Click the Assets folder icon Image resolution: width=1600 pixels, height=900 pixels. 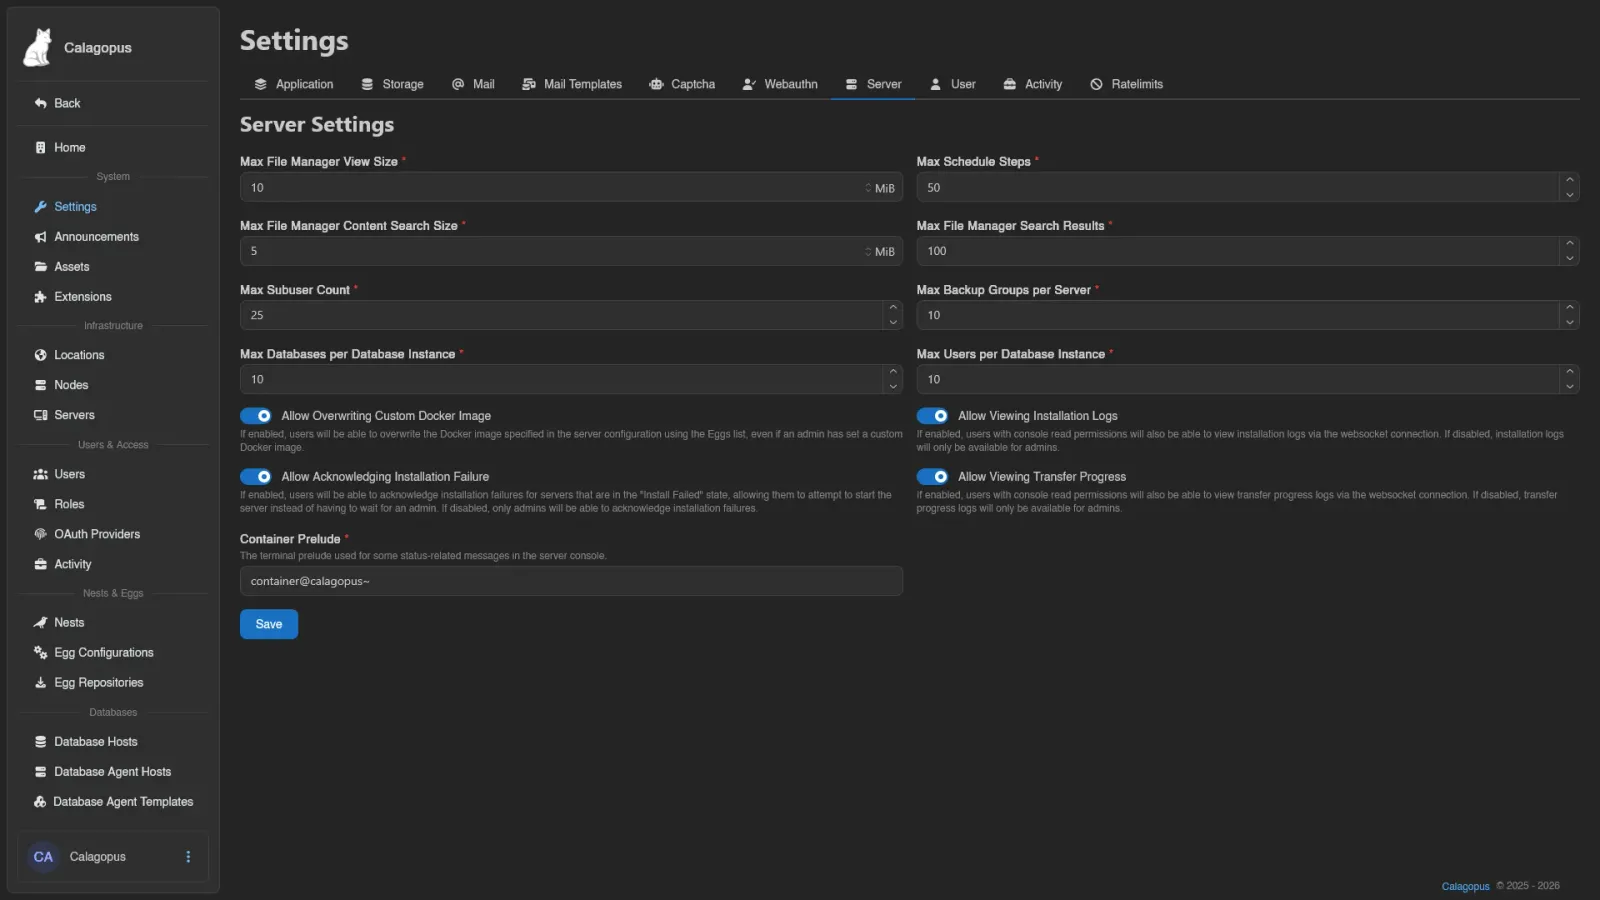point(41,267)
